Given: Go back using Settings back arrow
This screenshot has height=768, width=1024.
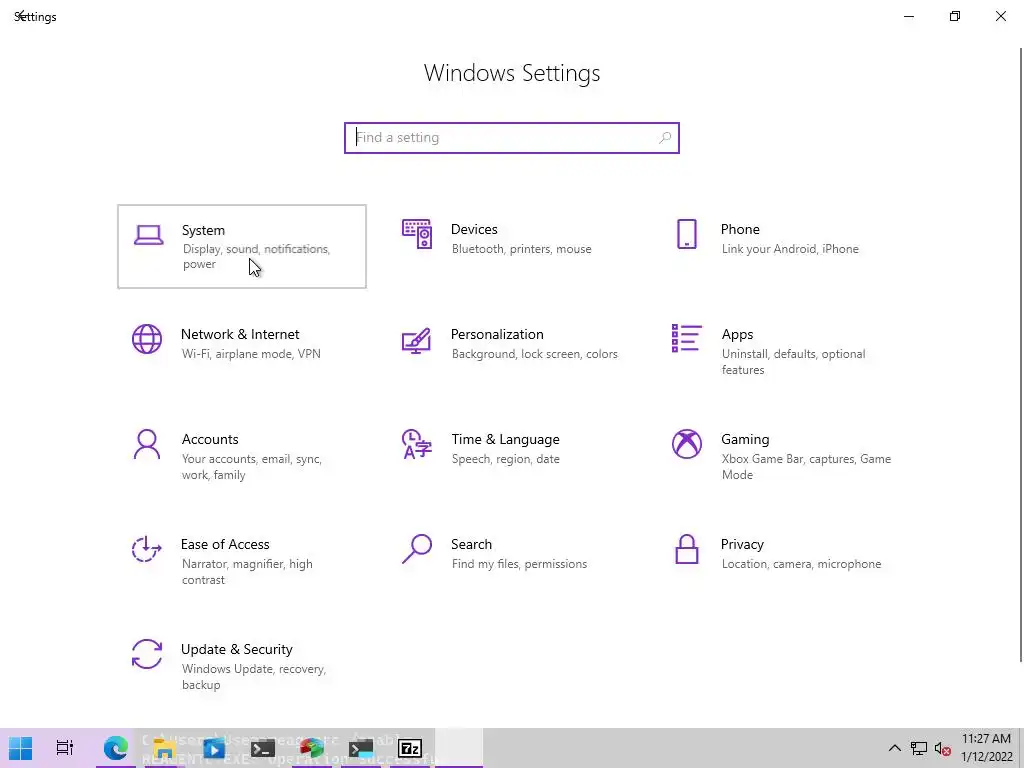Looking at the screenshot, I should tap(20, 16).
